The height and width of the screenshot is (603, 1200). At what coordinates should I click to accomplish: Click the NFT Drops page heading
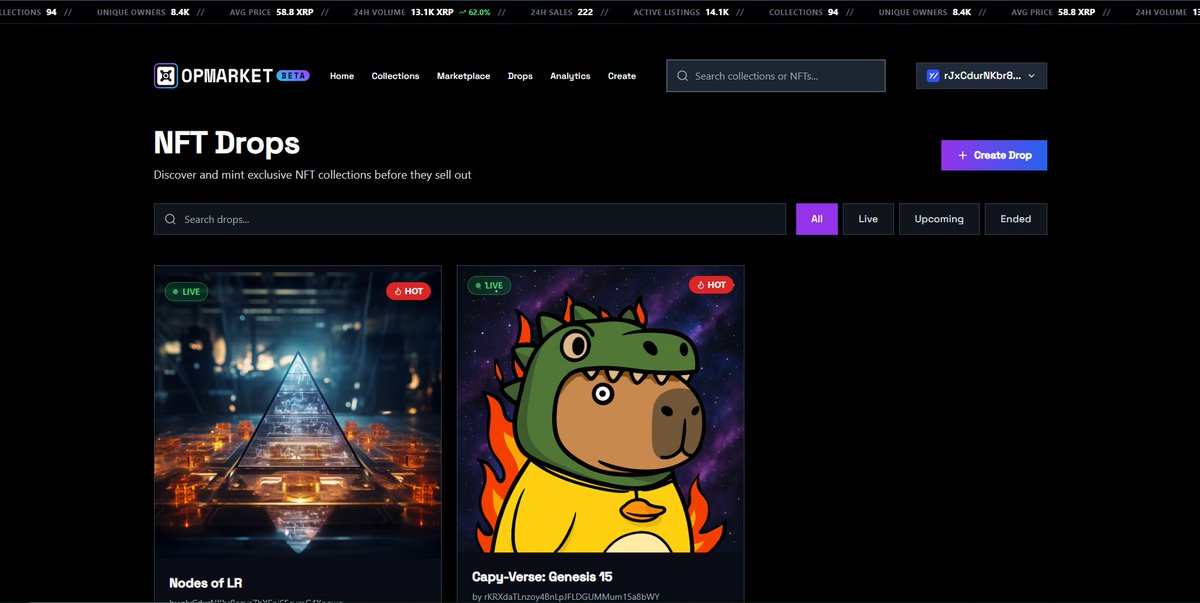click(x=227, y=143)
